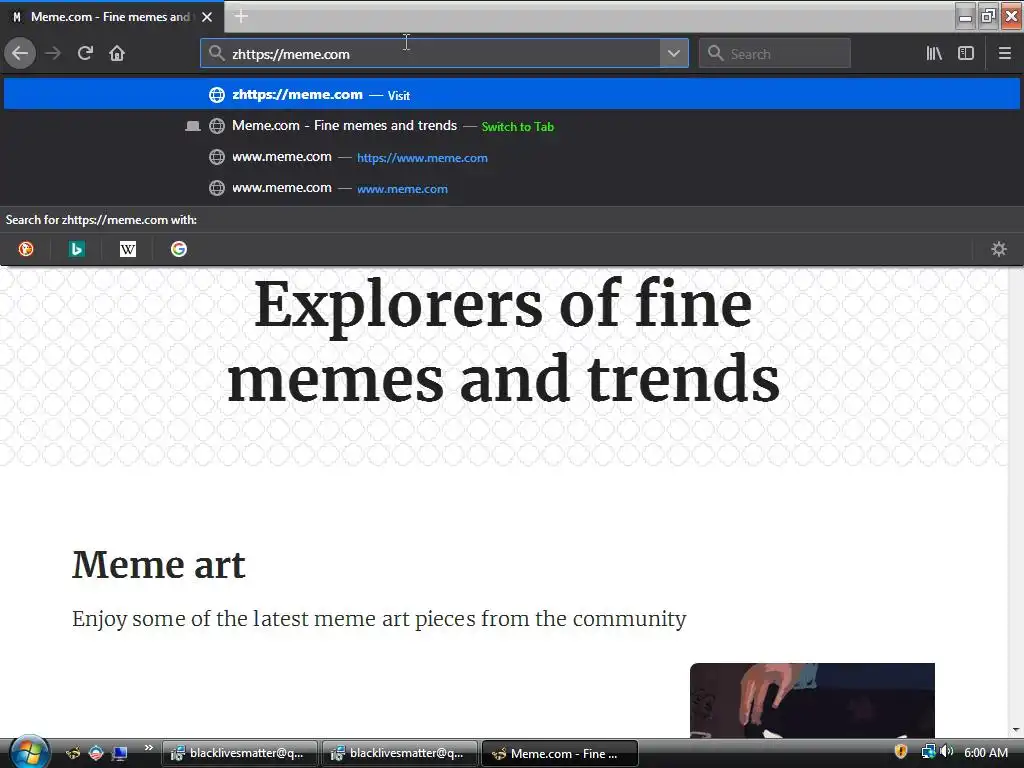Search with the Wikipedia engine icon

(x=128, y=249)
